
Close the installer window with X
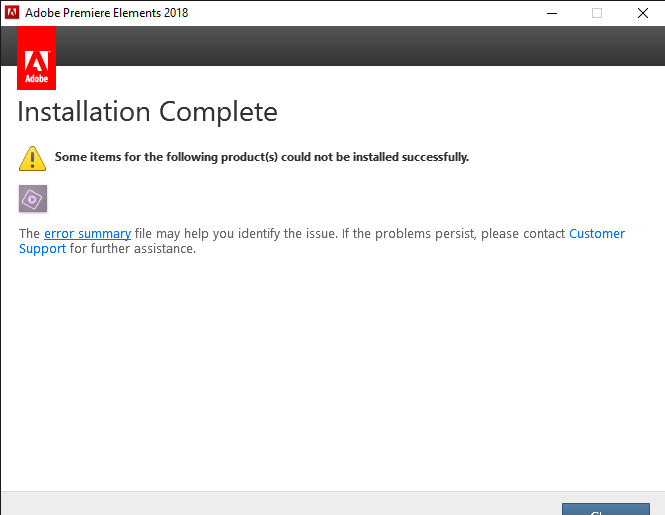tap(643, 13)
